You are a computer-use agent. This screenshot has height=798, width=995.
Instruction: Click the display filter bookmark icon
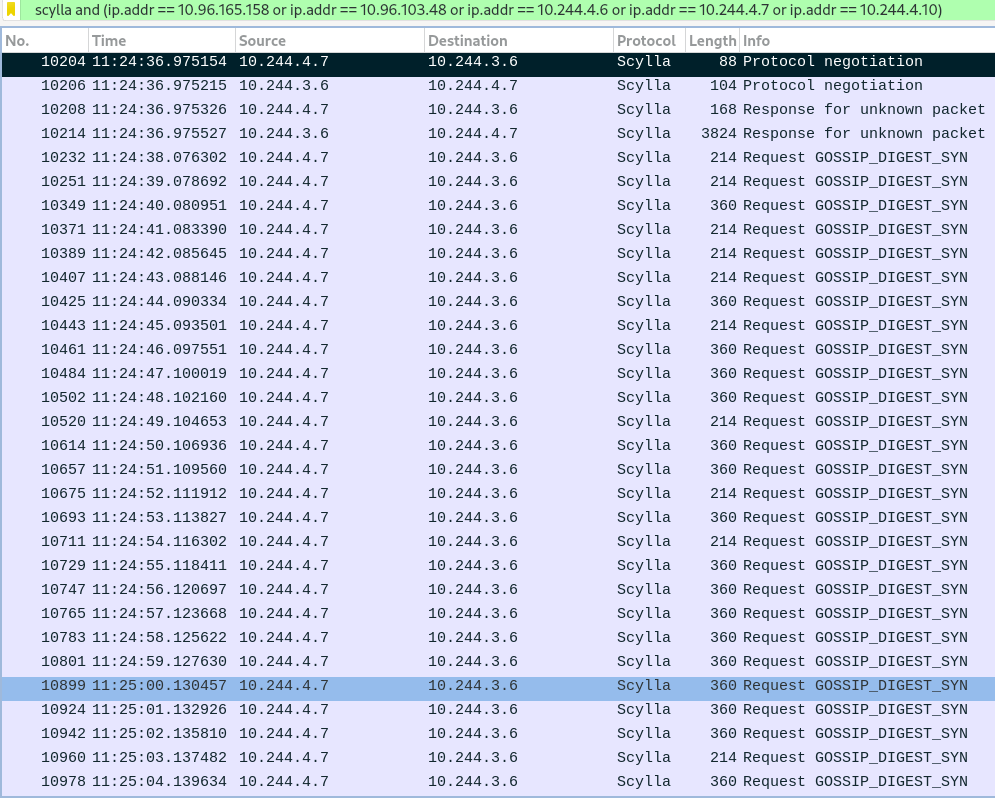(x=11, y=10)
